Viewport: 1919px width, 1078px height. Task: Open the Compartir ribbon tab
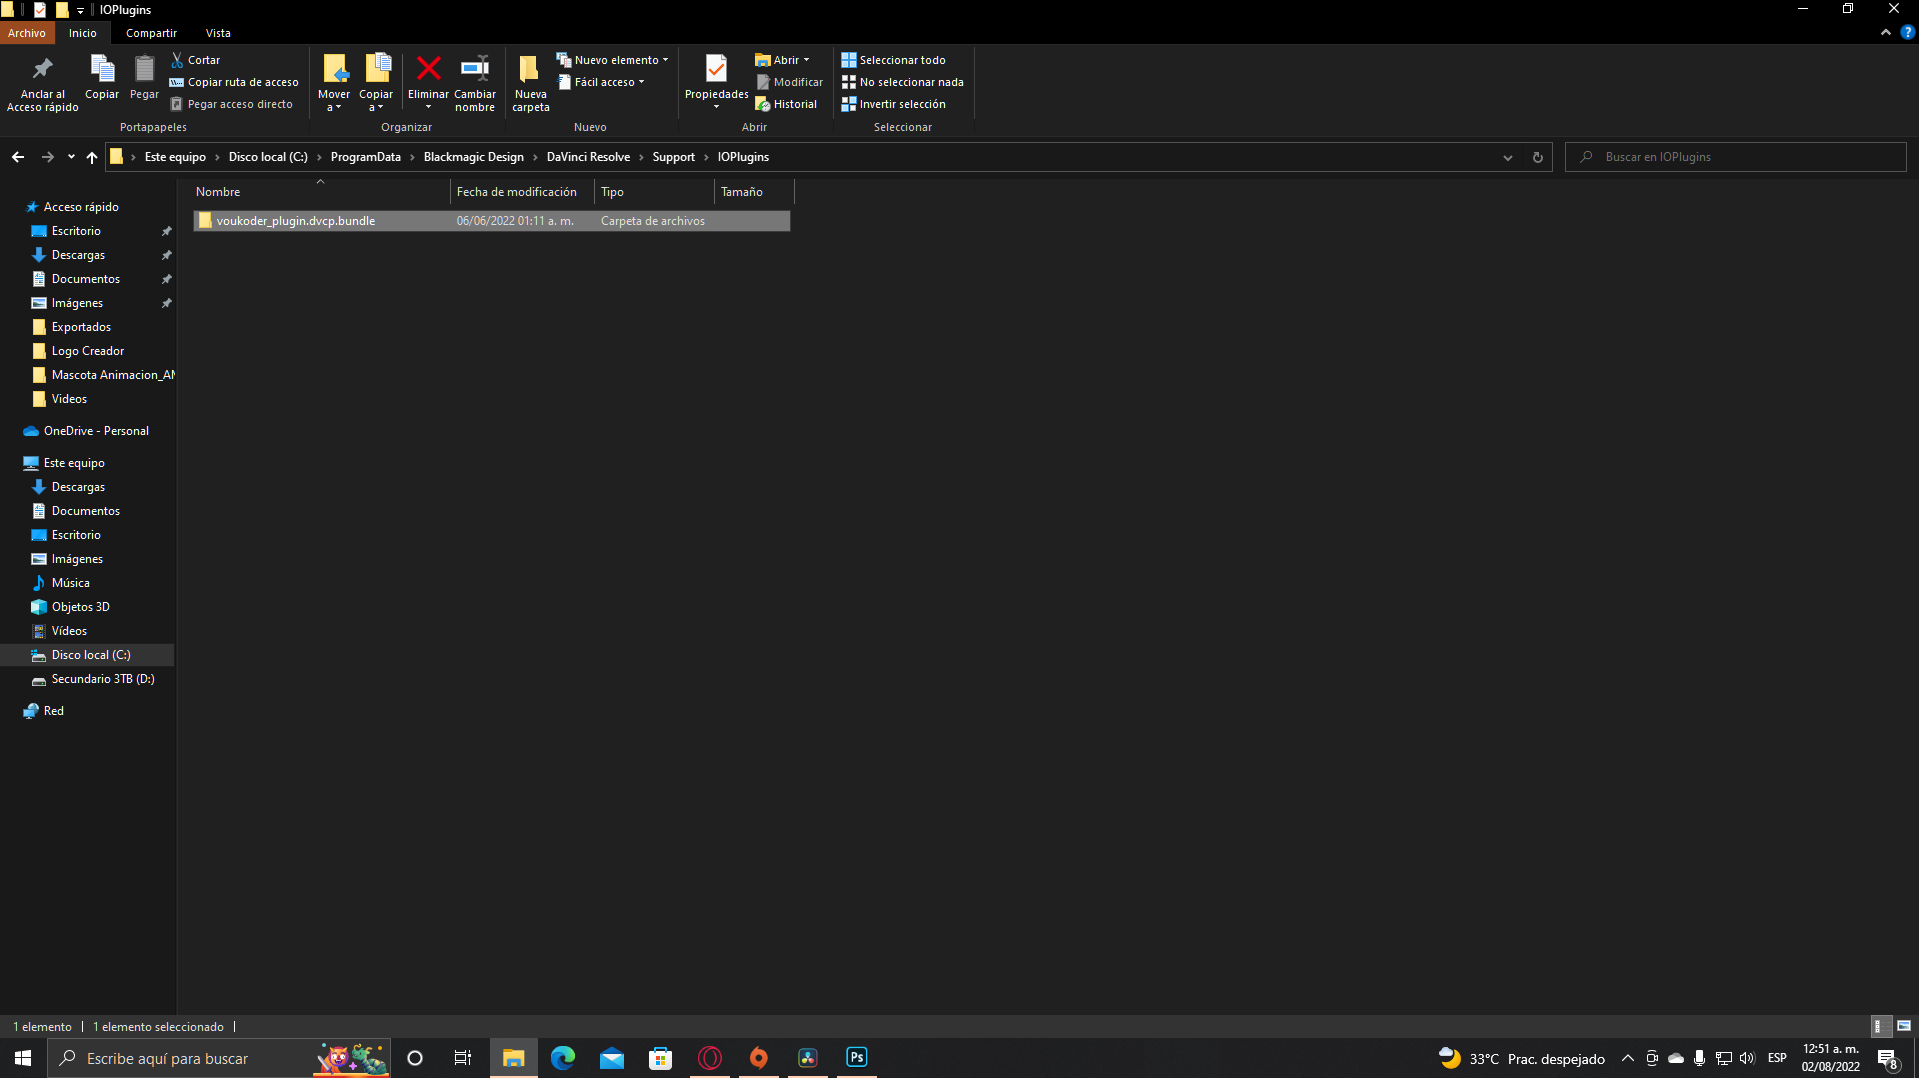(x=151, y=33)
